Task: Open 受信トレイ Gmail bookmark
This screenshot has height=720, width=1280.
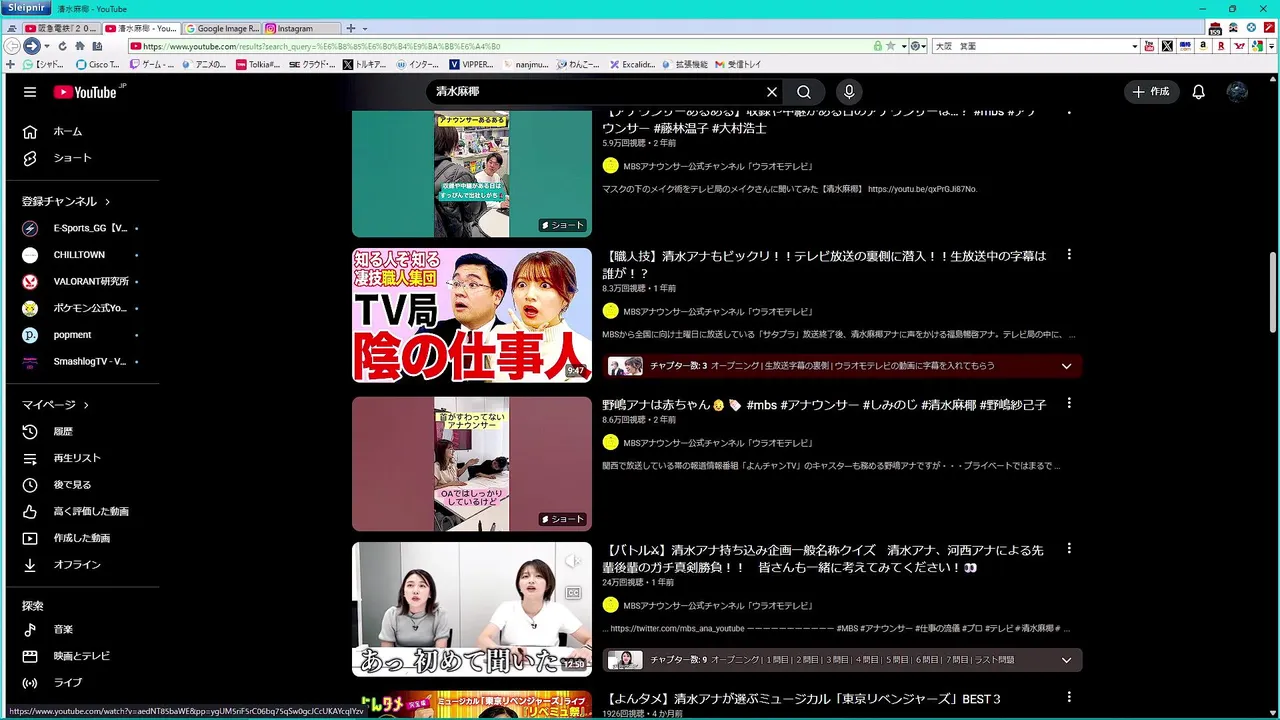Action: pyautogui.click(x=738, y=64)
